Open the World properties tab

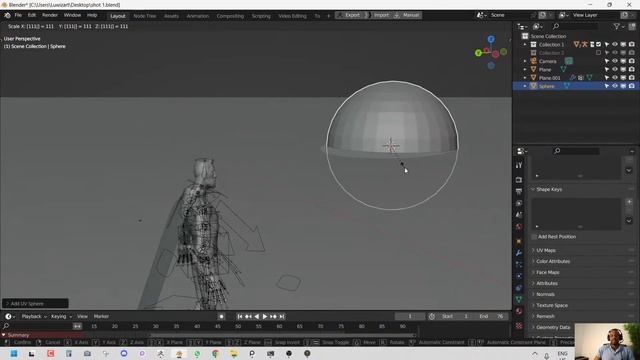point(519,227)
